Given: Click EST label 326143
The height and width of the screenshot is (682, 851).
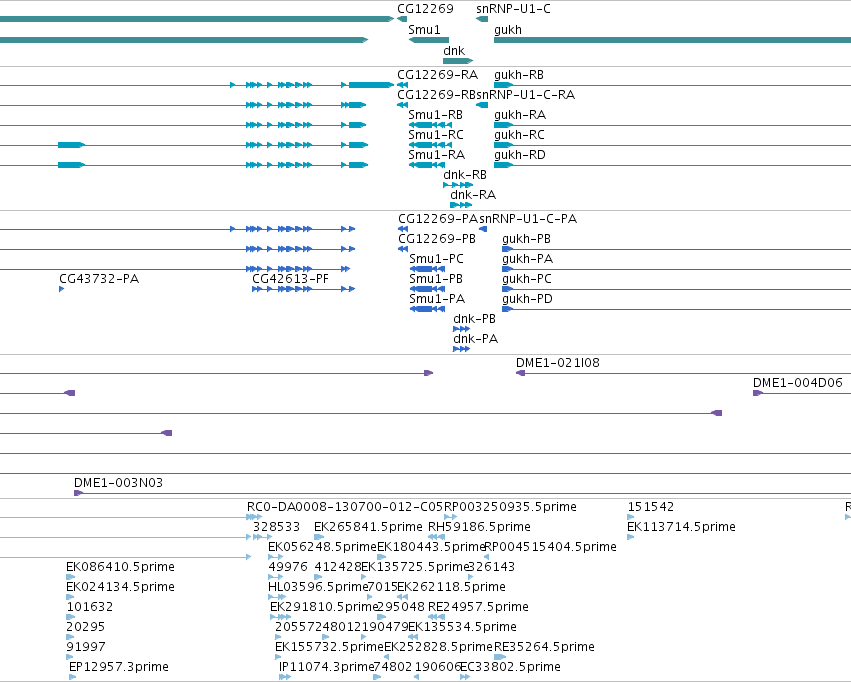Looking at the screenshot, I should click(492, 567).
